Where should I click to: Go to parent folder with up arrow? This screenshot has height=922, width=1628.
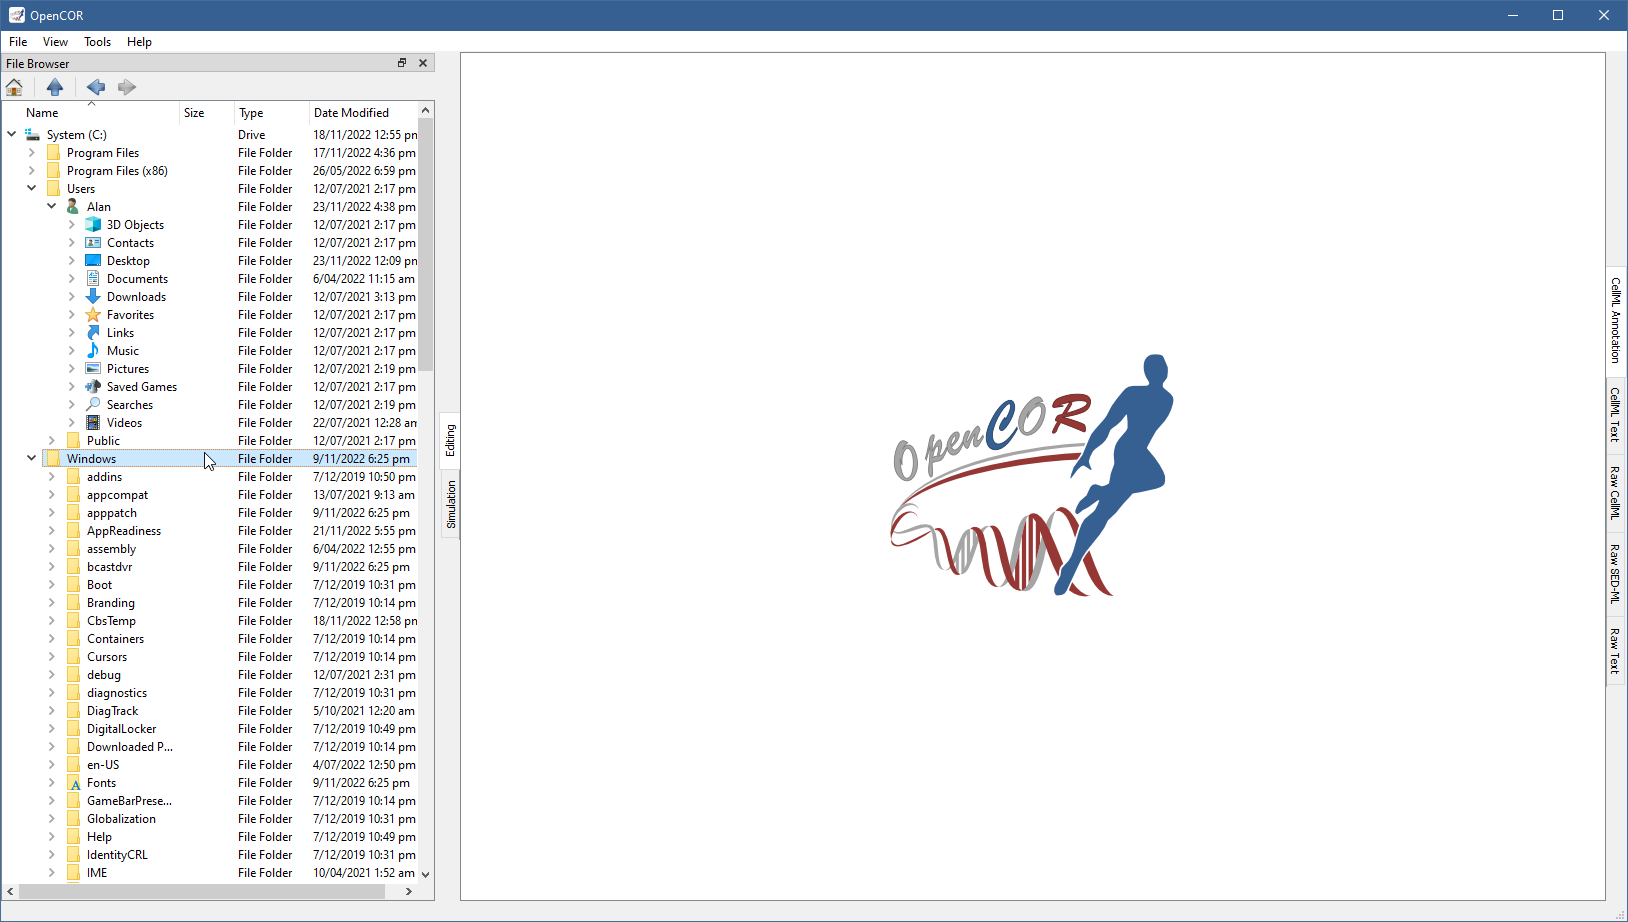tap(55, 87)
